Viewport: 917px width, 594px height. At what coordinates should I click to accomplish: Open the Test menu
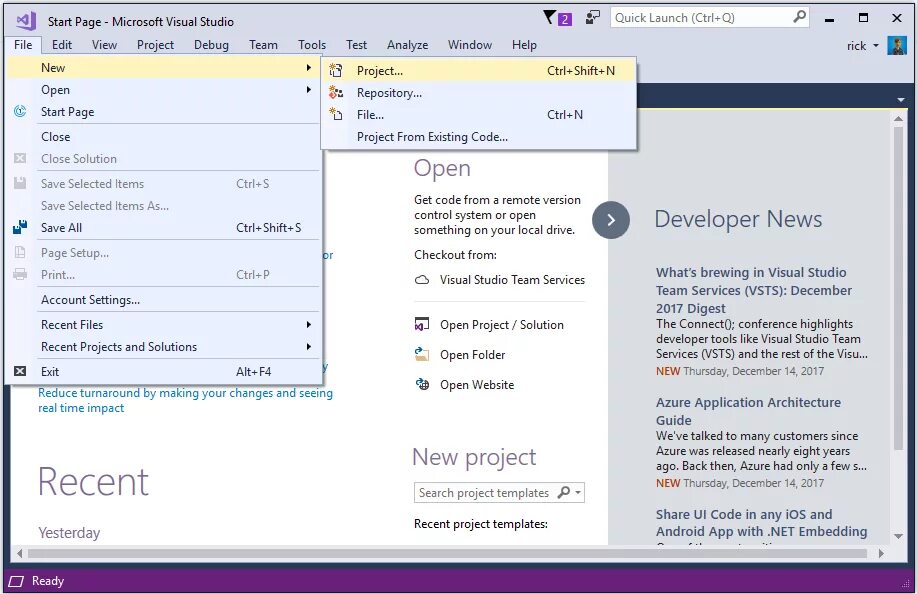click(x=356, y=44)
